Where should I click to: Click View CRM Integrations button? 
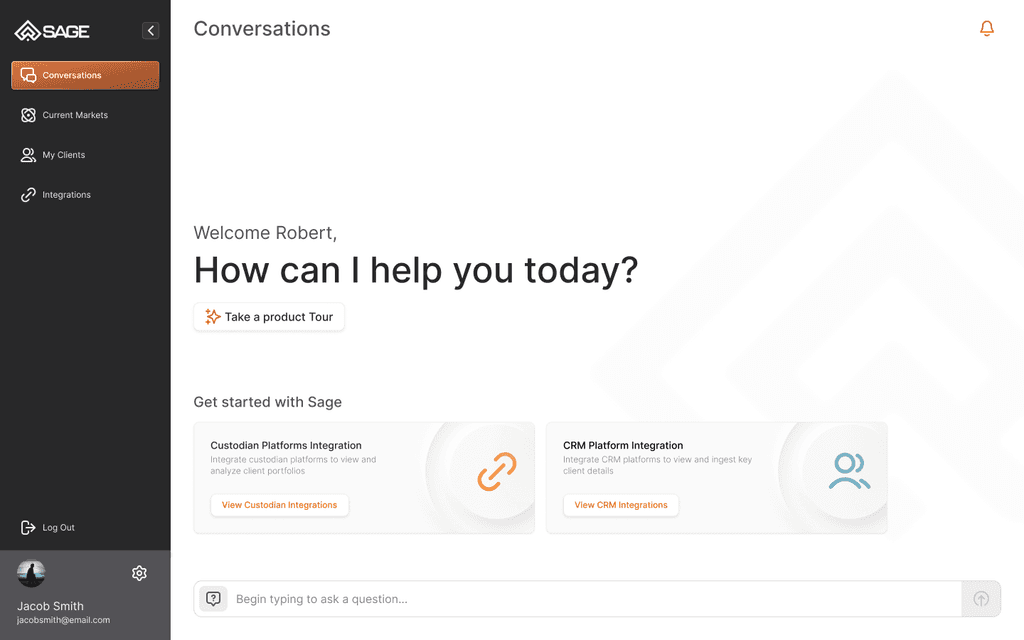(621, 505)
